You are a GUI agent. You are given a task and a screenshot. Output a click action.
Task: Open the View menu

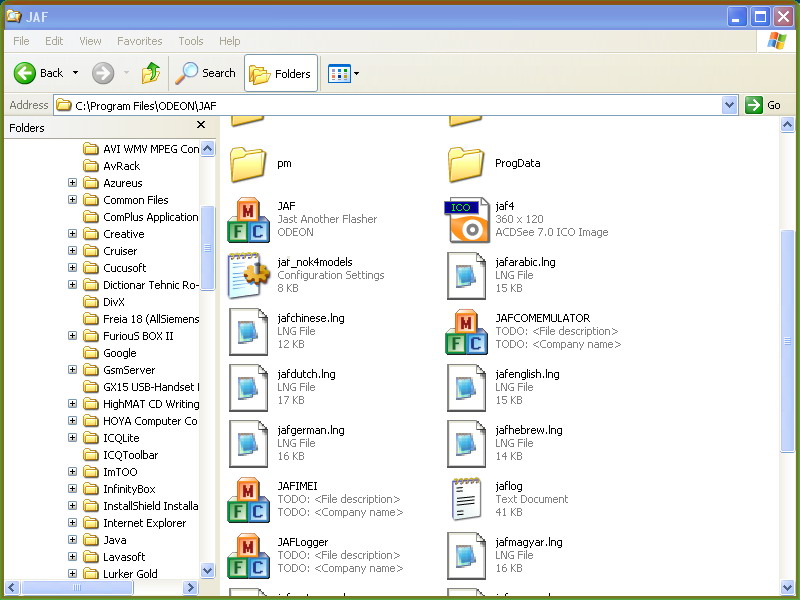(x=90, y=41)
